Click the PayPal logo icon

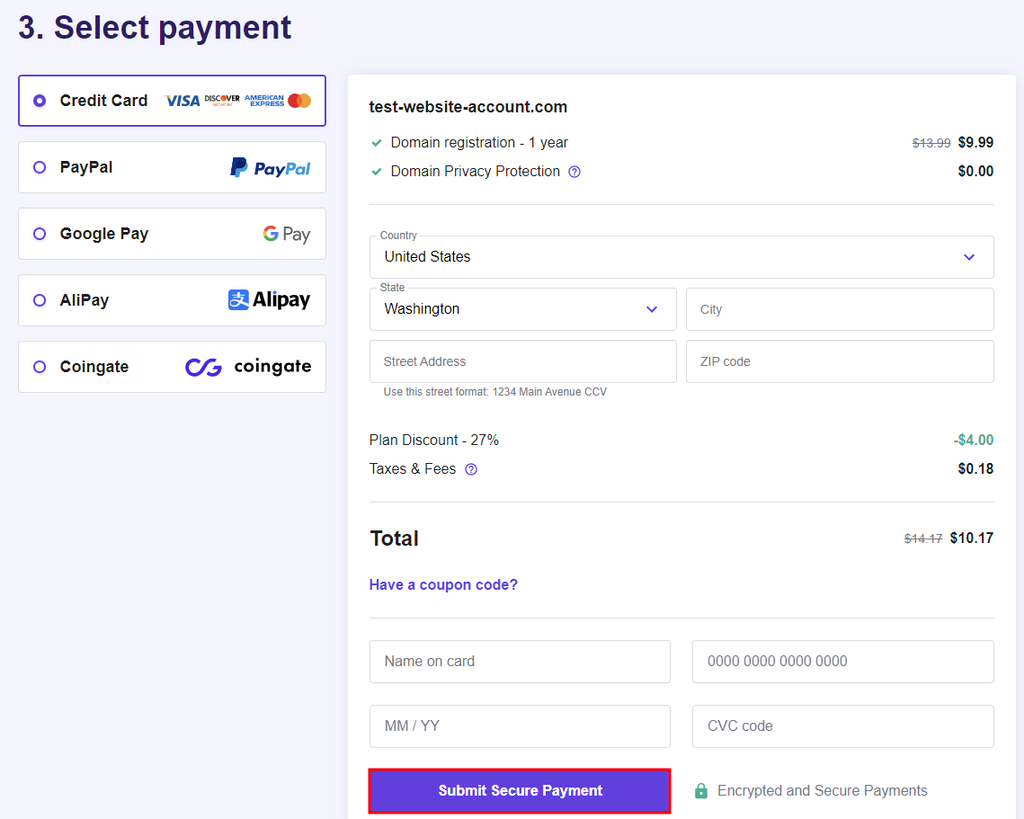point(270,168)
